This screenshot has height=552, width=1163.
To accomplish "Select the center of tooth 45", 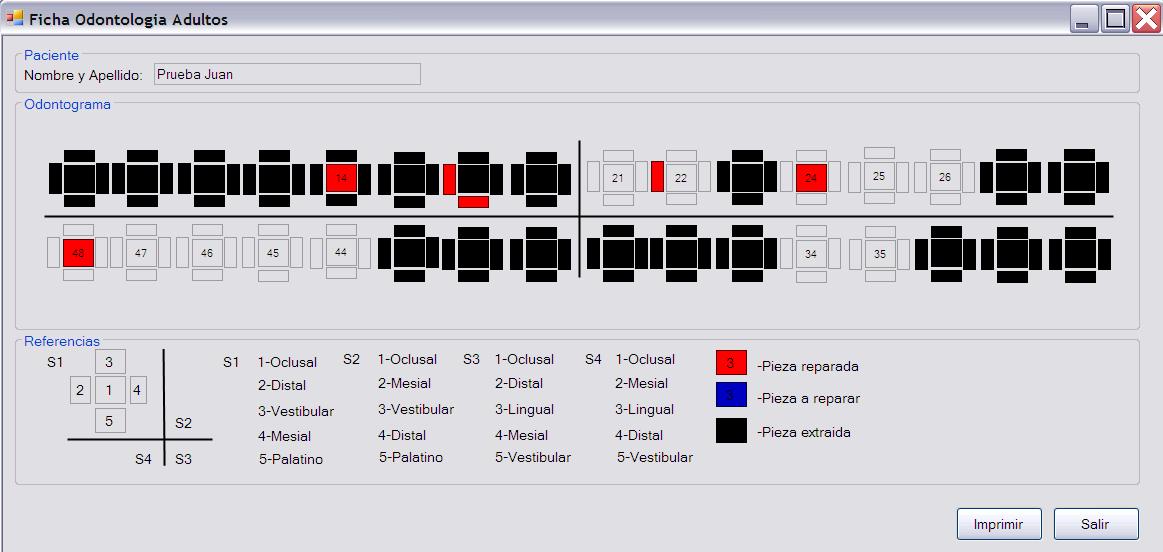I will [x=273, y=253].
